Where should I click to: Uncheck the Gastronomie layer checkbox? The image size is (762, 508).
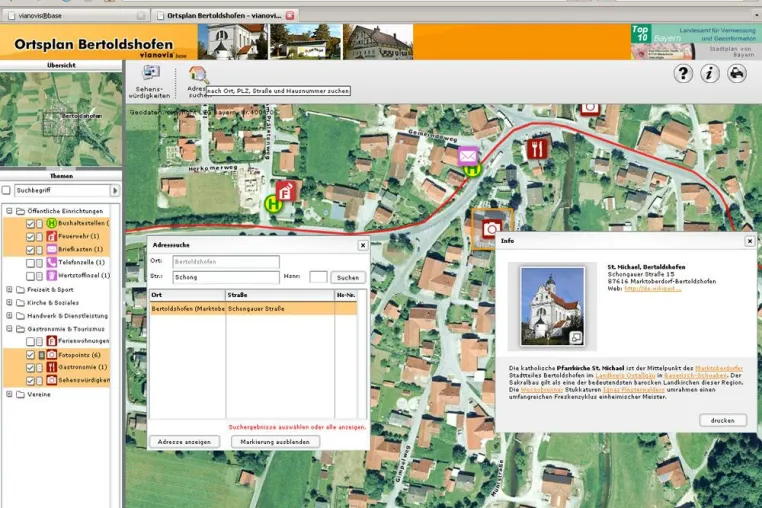(30, 368)
